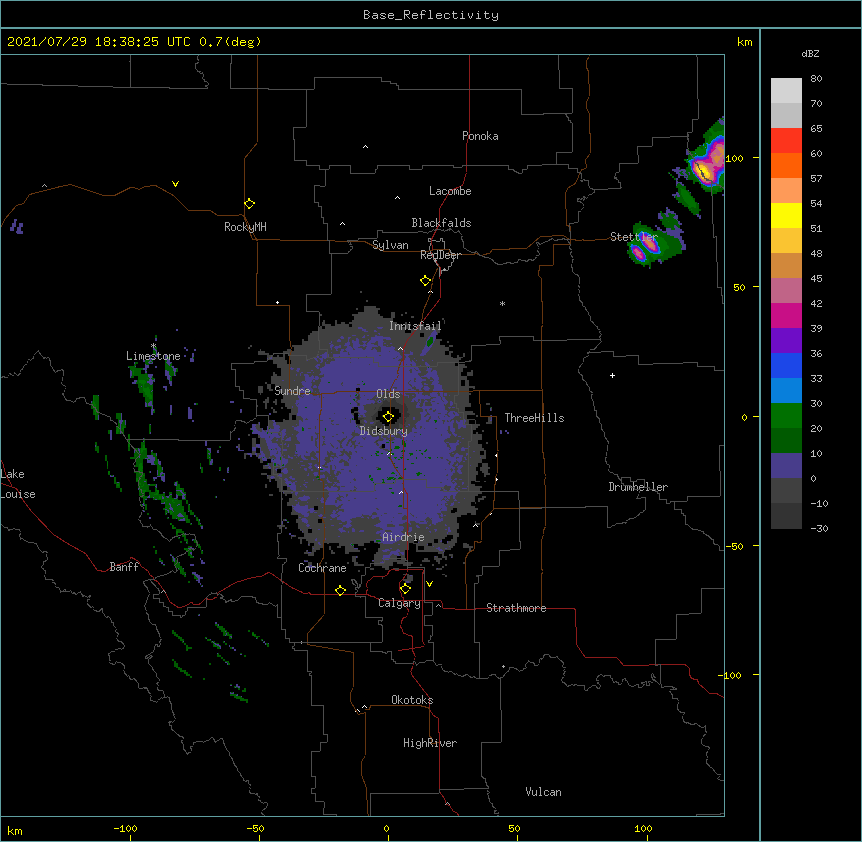Click the 60 dBZ orange legend swatch
862x842 pixels.
coord(786,165)
